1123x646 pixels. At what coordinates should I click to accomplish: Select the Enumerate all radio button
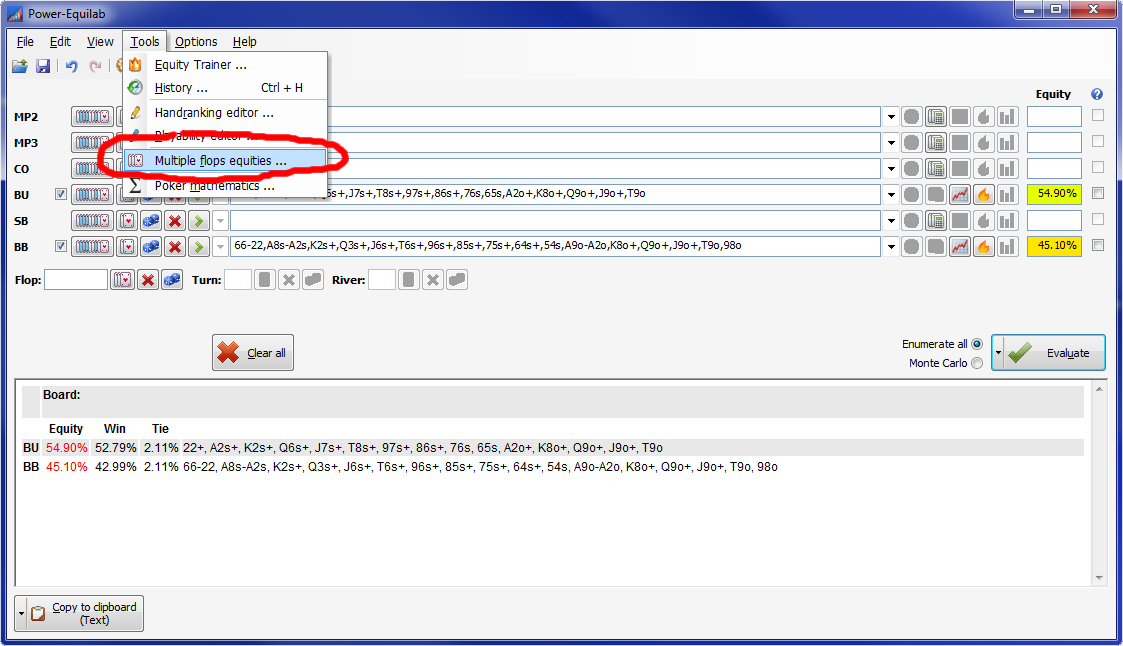click(977, 344)
